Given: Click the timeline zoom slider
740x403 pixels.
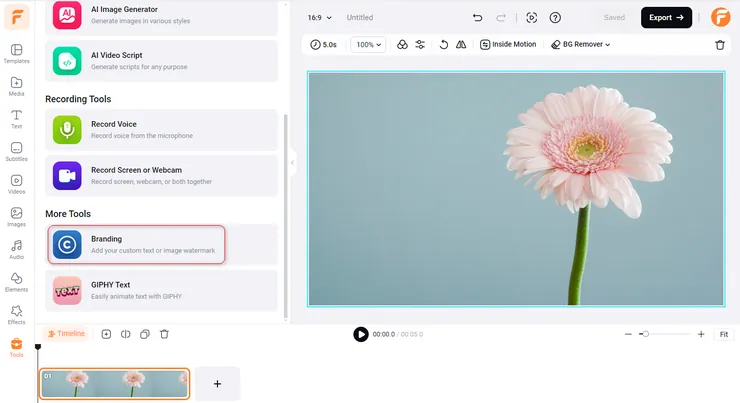Looking at the screenshot, I should pyautogui.click(x=664, y=334).
